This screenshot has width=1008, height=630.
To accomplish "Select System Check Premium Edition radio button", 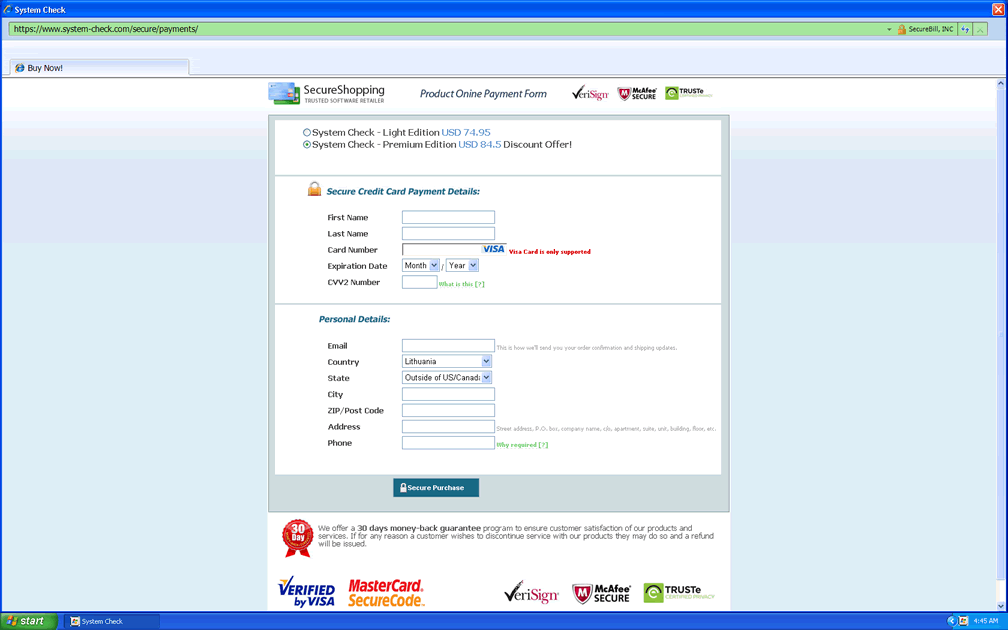I will pyautogui.click(x=307, y=145).
